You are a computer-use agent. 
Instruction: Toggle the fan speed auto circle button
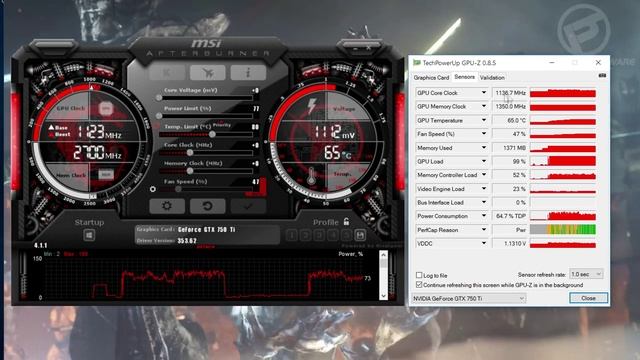tap(153, 189)
